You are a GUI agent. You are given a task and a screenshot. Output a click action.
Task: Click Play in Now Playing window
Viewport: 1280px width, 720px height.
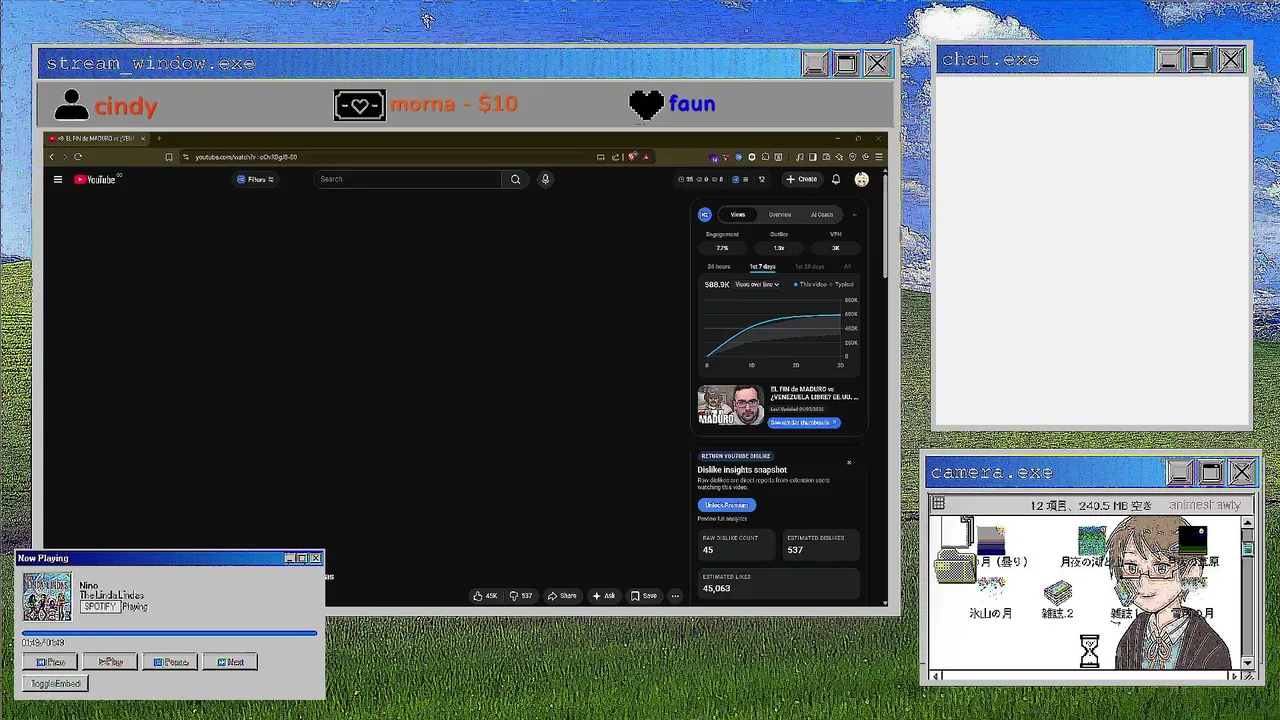110,662
